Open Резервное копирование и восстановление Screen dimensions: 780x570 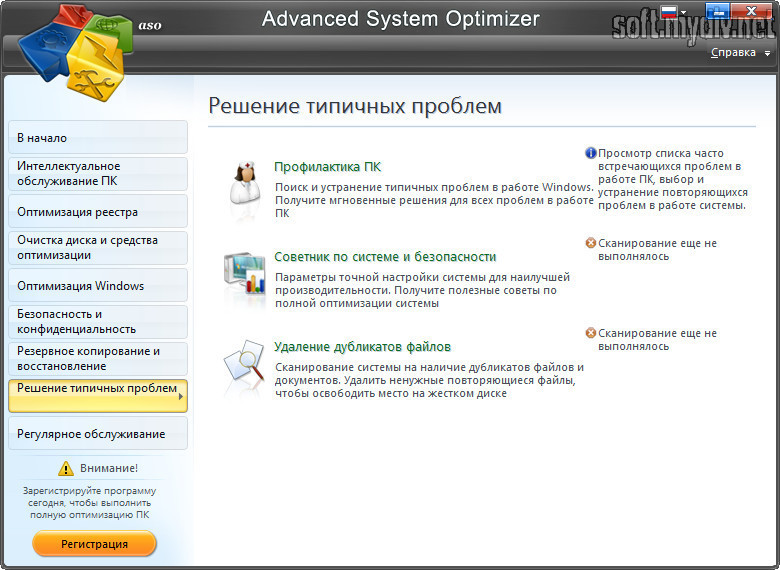point(98,359)
